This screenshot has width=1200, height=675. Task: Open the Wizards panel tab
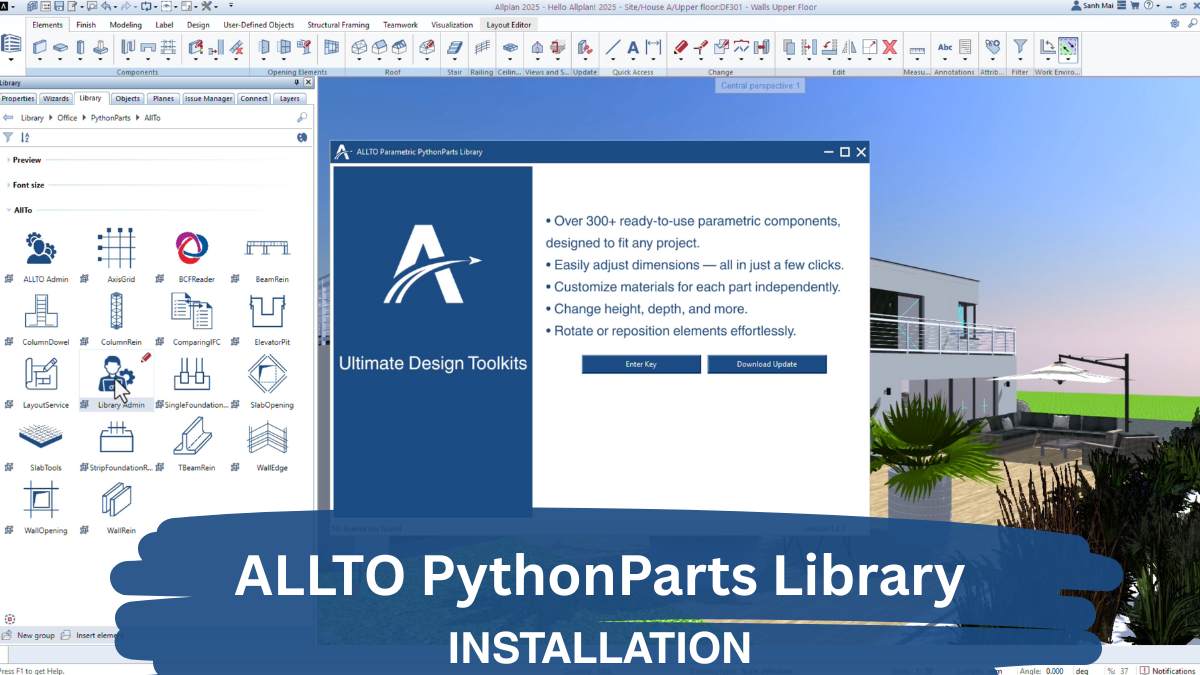pos(56,99)
